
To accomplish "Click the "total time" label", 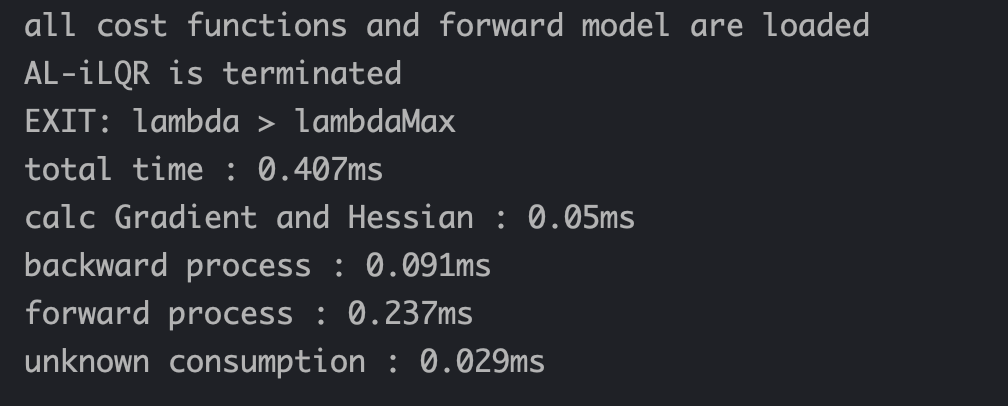I will (x=112, y=170).
